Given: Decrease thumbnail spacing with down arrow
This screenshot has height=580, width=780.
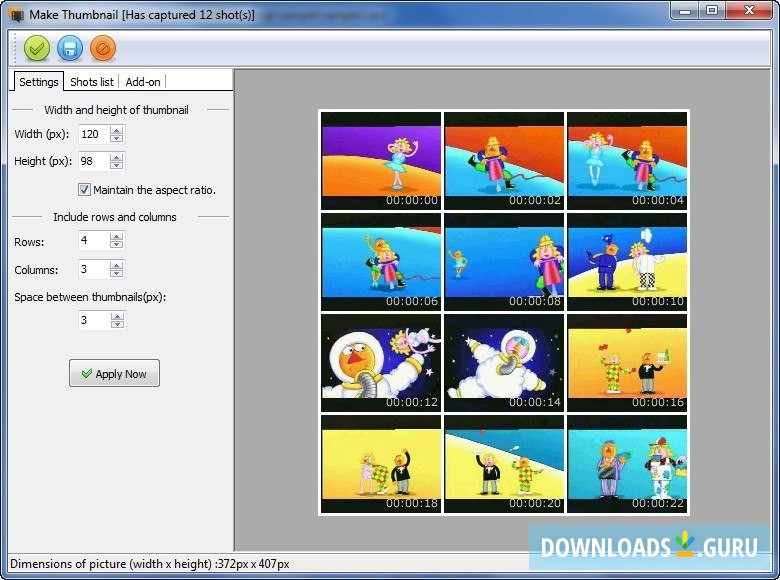Looking at the screenshot, I should pos(117,324).
